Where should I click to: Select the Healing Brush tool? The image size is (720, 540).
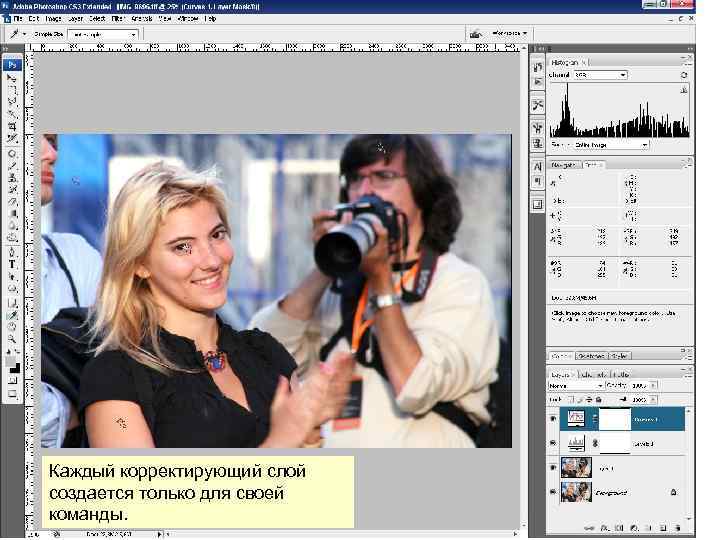(x=12, y=154)
